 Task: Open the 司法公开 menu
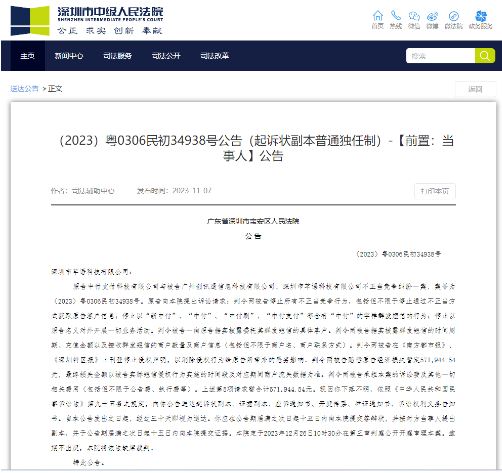click(x=166, y=56)
